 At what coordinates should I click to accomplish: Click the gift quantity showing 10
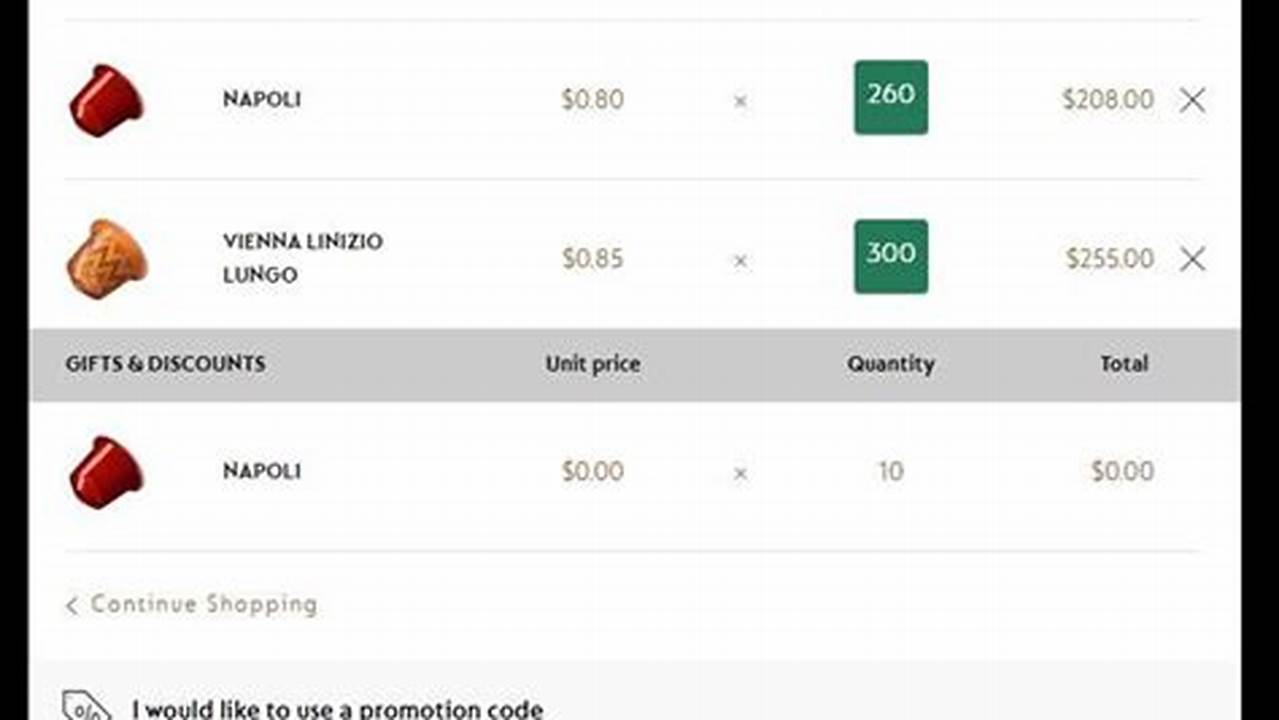point(890,470)
